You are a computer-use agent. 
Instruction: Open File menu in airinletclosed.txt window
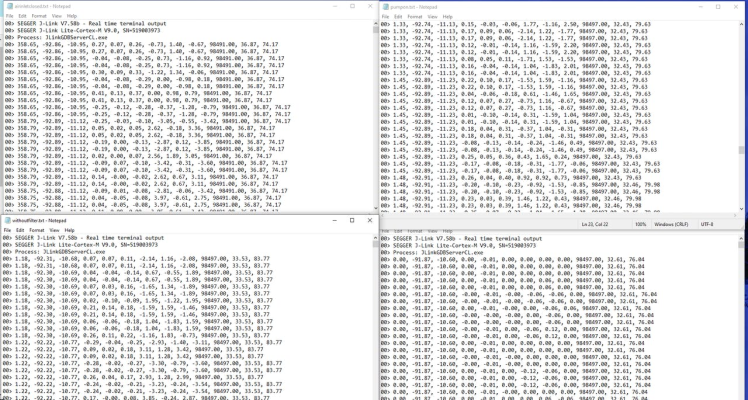[x=9, y=16]
